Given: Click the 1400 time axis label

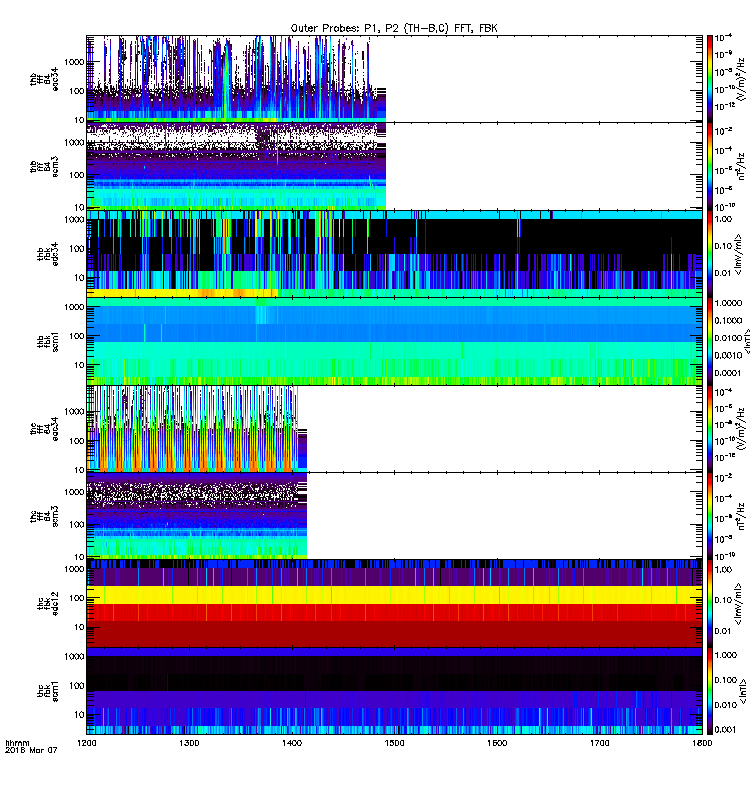Looking at the screenshot, I should (x=291, y=743).
